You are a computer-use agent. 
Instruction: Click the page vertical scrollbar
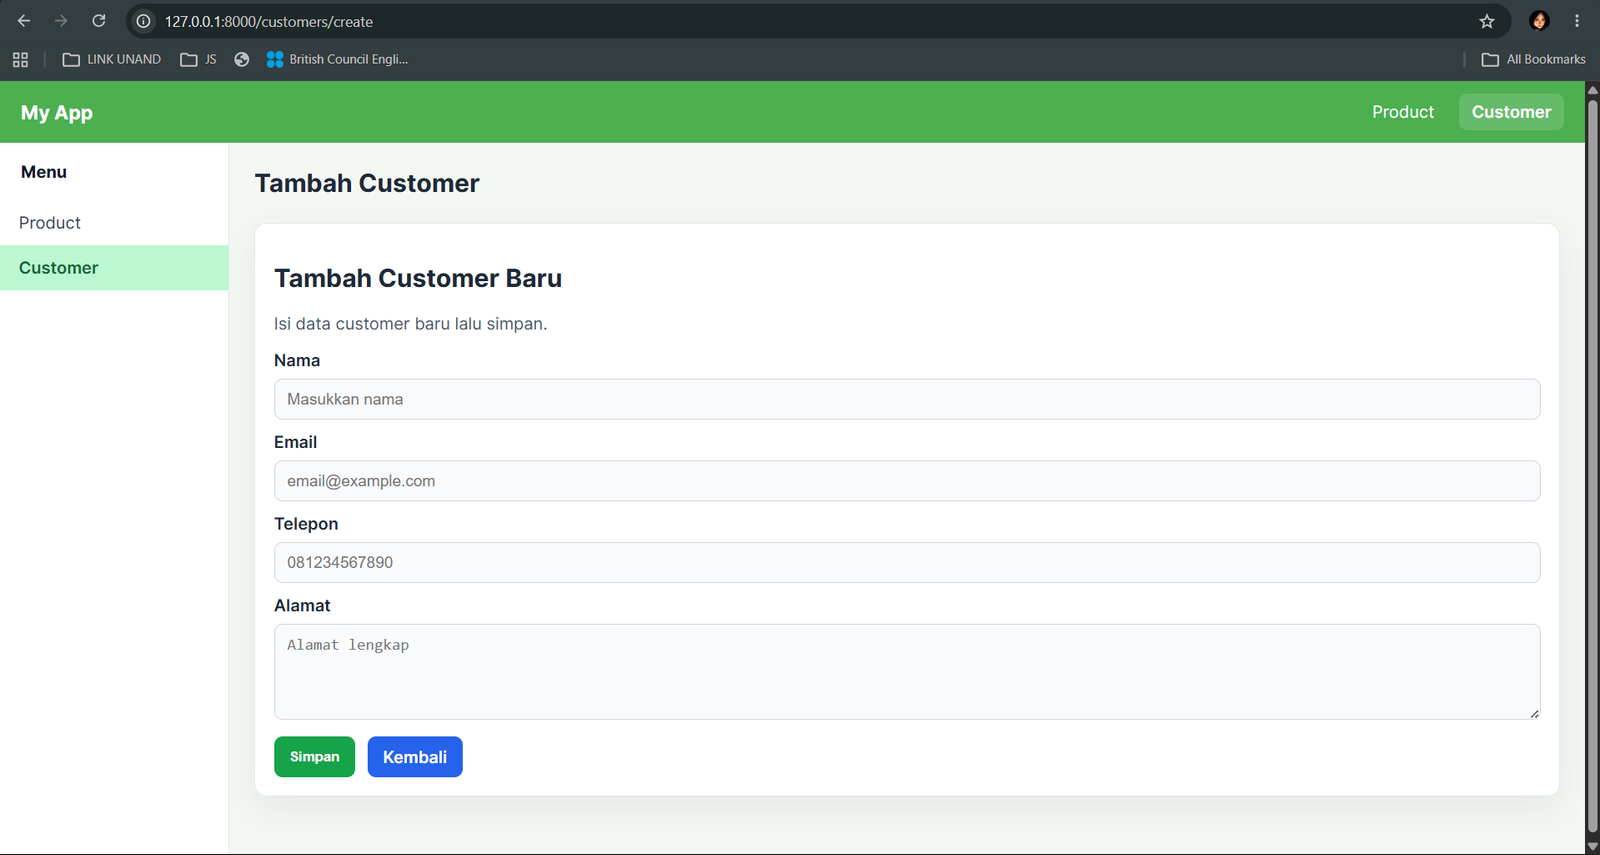[1592, 465]
